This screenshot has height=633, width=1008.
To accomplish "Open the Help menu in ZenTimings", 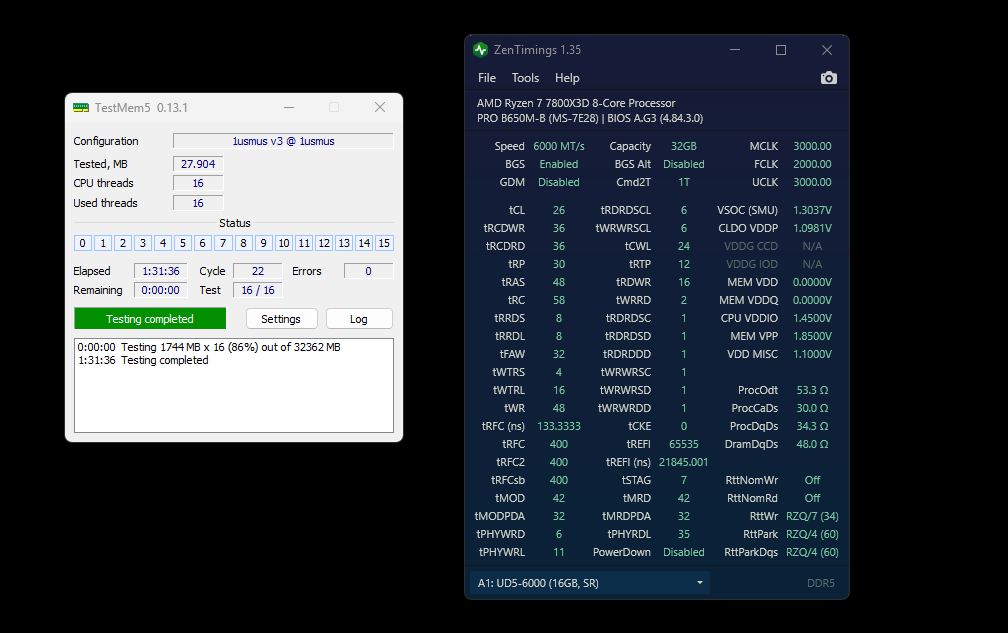I will tap(567, 78).
